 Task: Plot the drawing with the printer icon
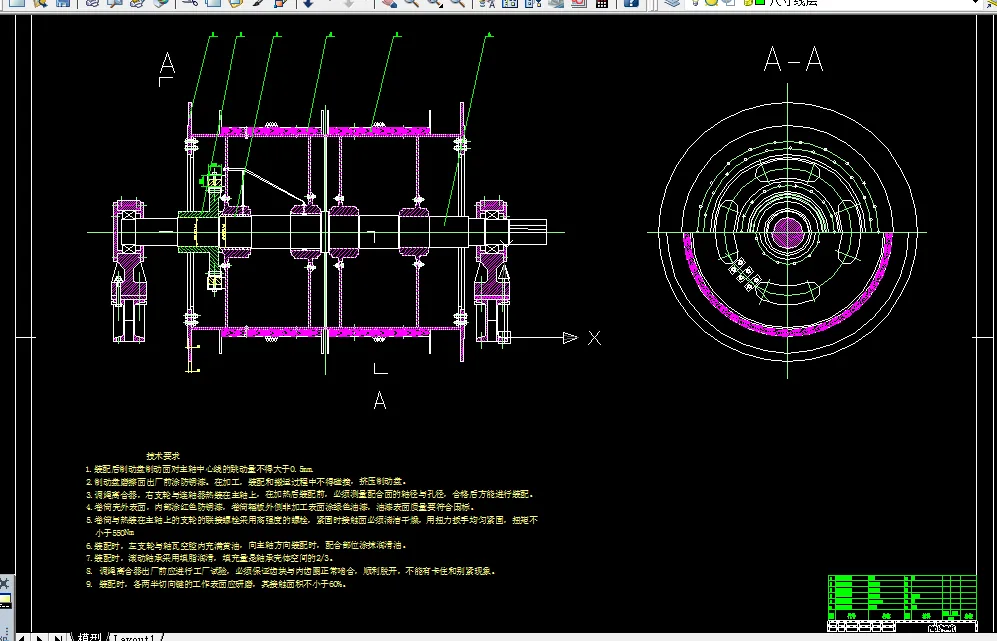(x=92, y=3)
